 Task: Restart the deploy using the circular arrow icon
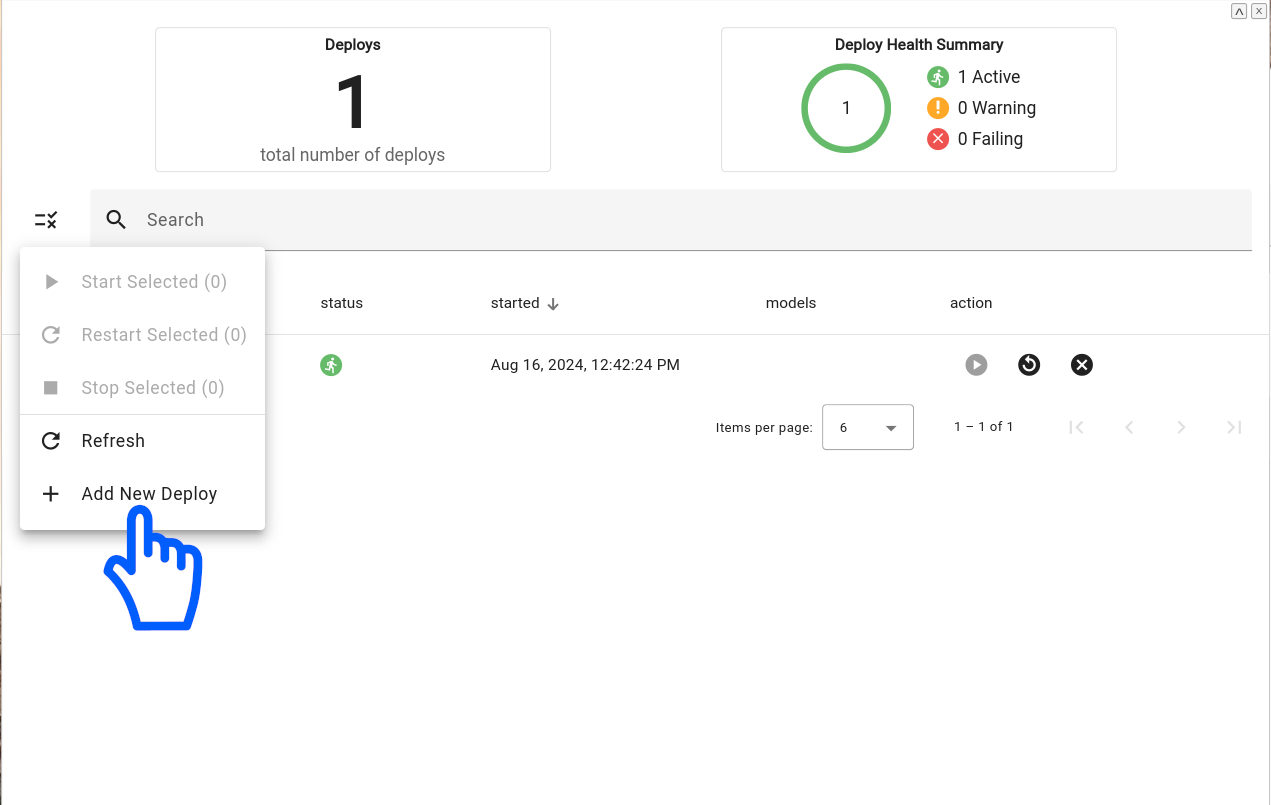click(x=1029, y=365)
